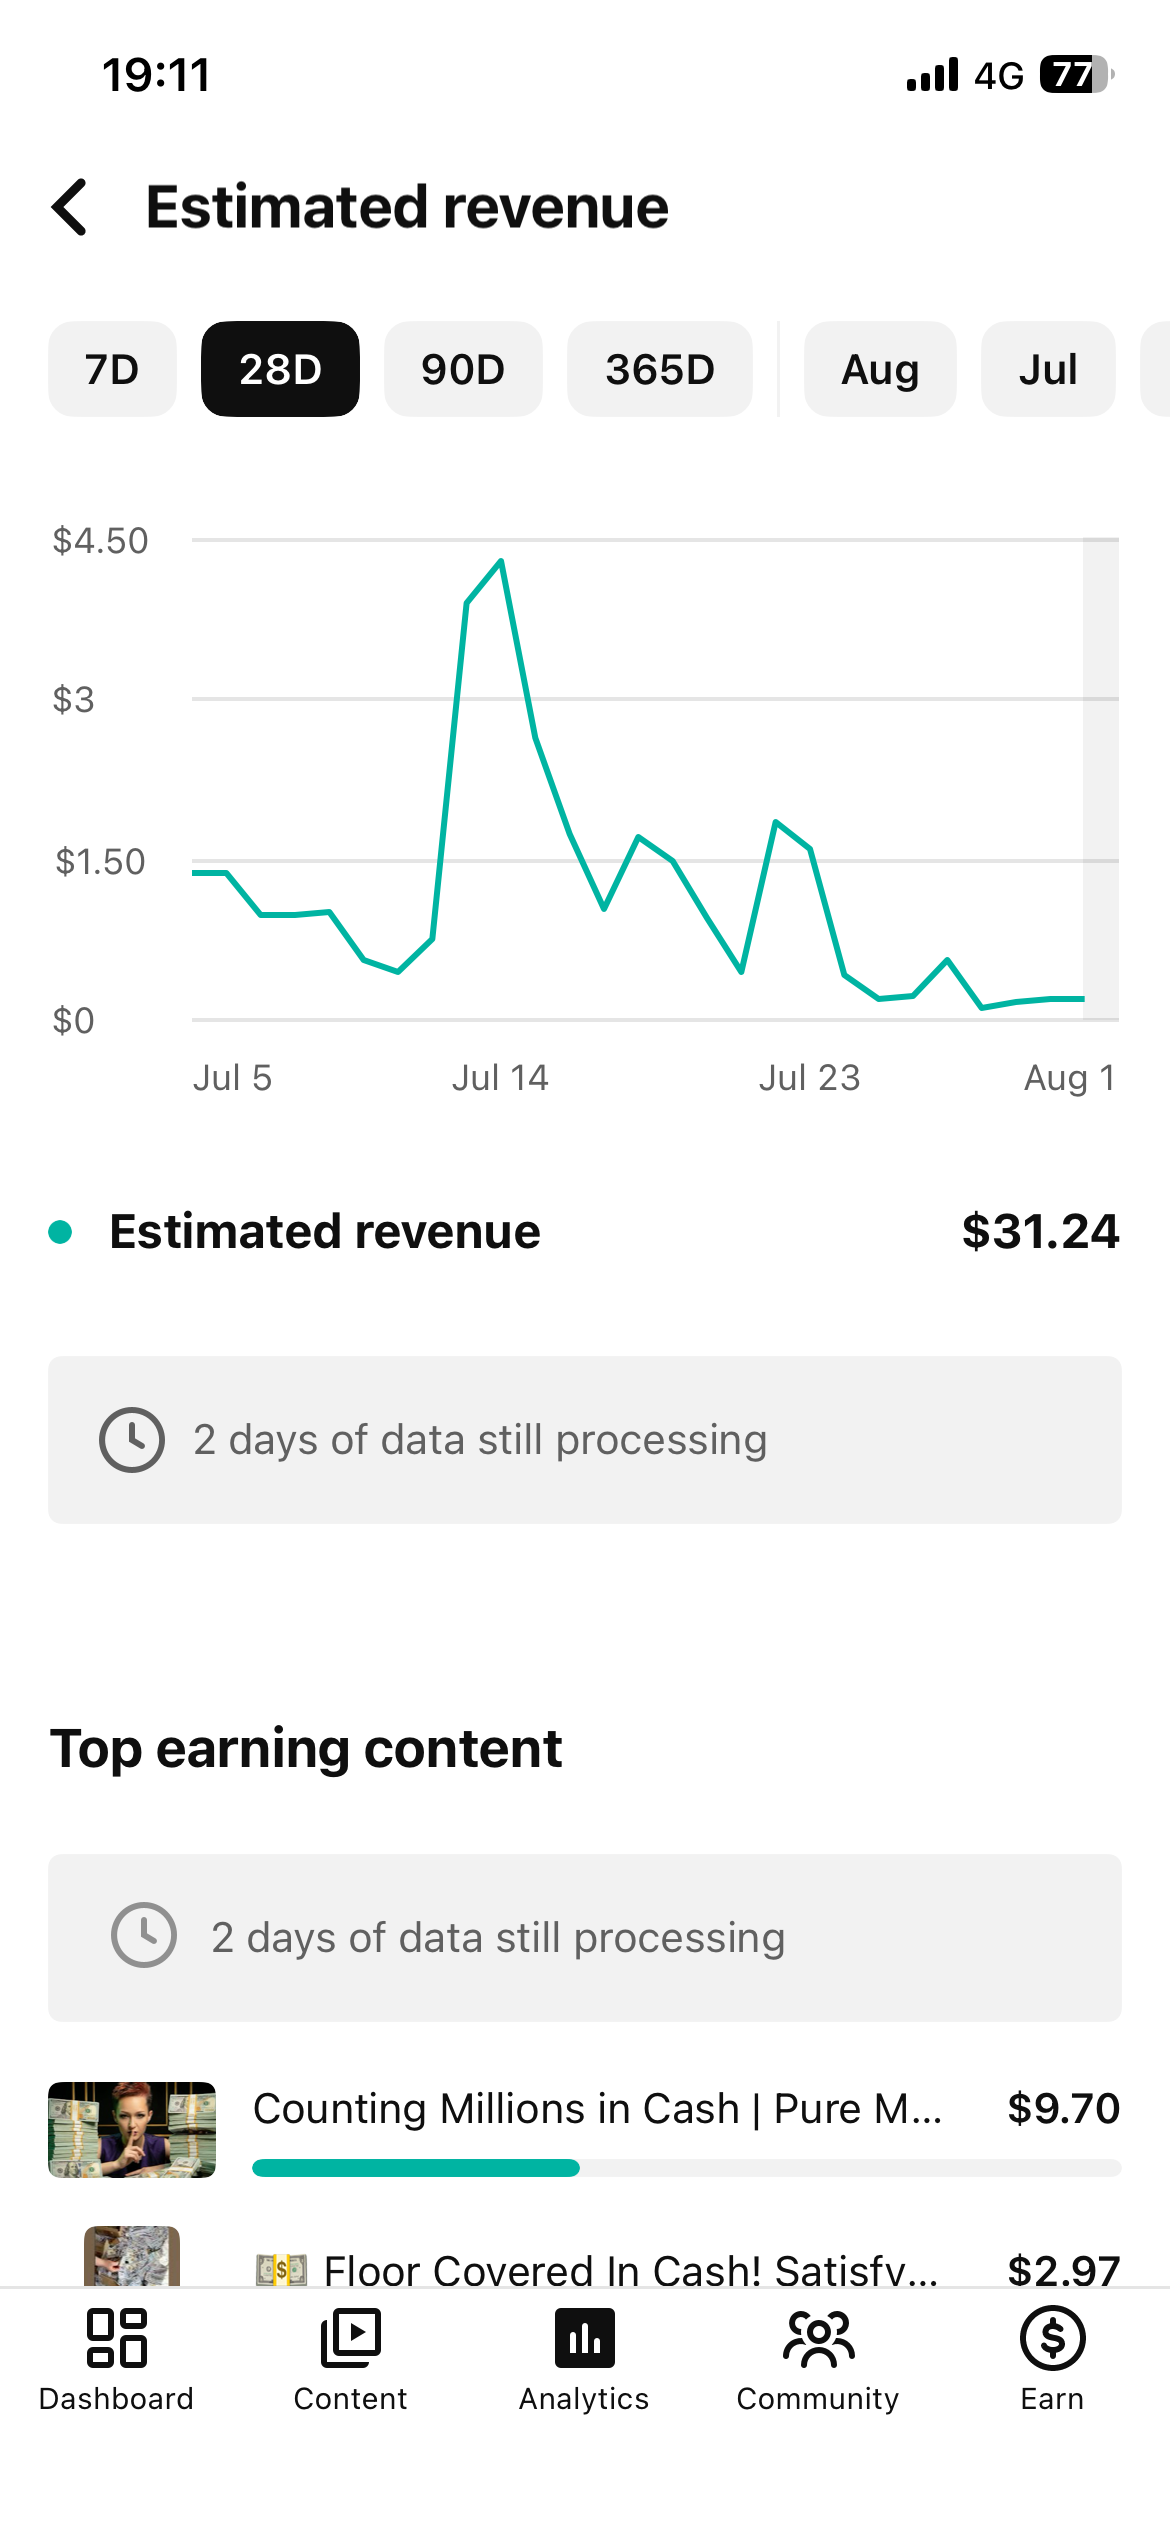Screen dimensions: 1170x2532
Task: Tap the Jul 14 revenue peak
Action: click(501, 561)
